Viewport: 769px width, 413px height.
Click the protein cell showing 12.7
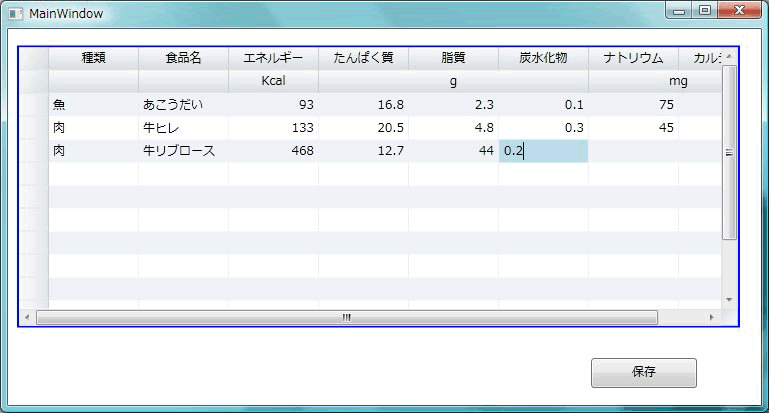(363, 151)
